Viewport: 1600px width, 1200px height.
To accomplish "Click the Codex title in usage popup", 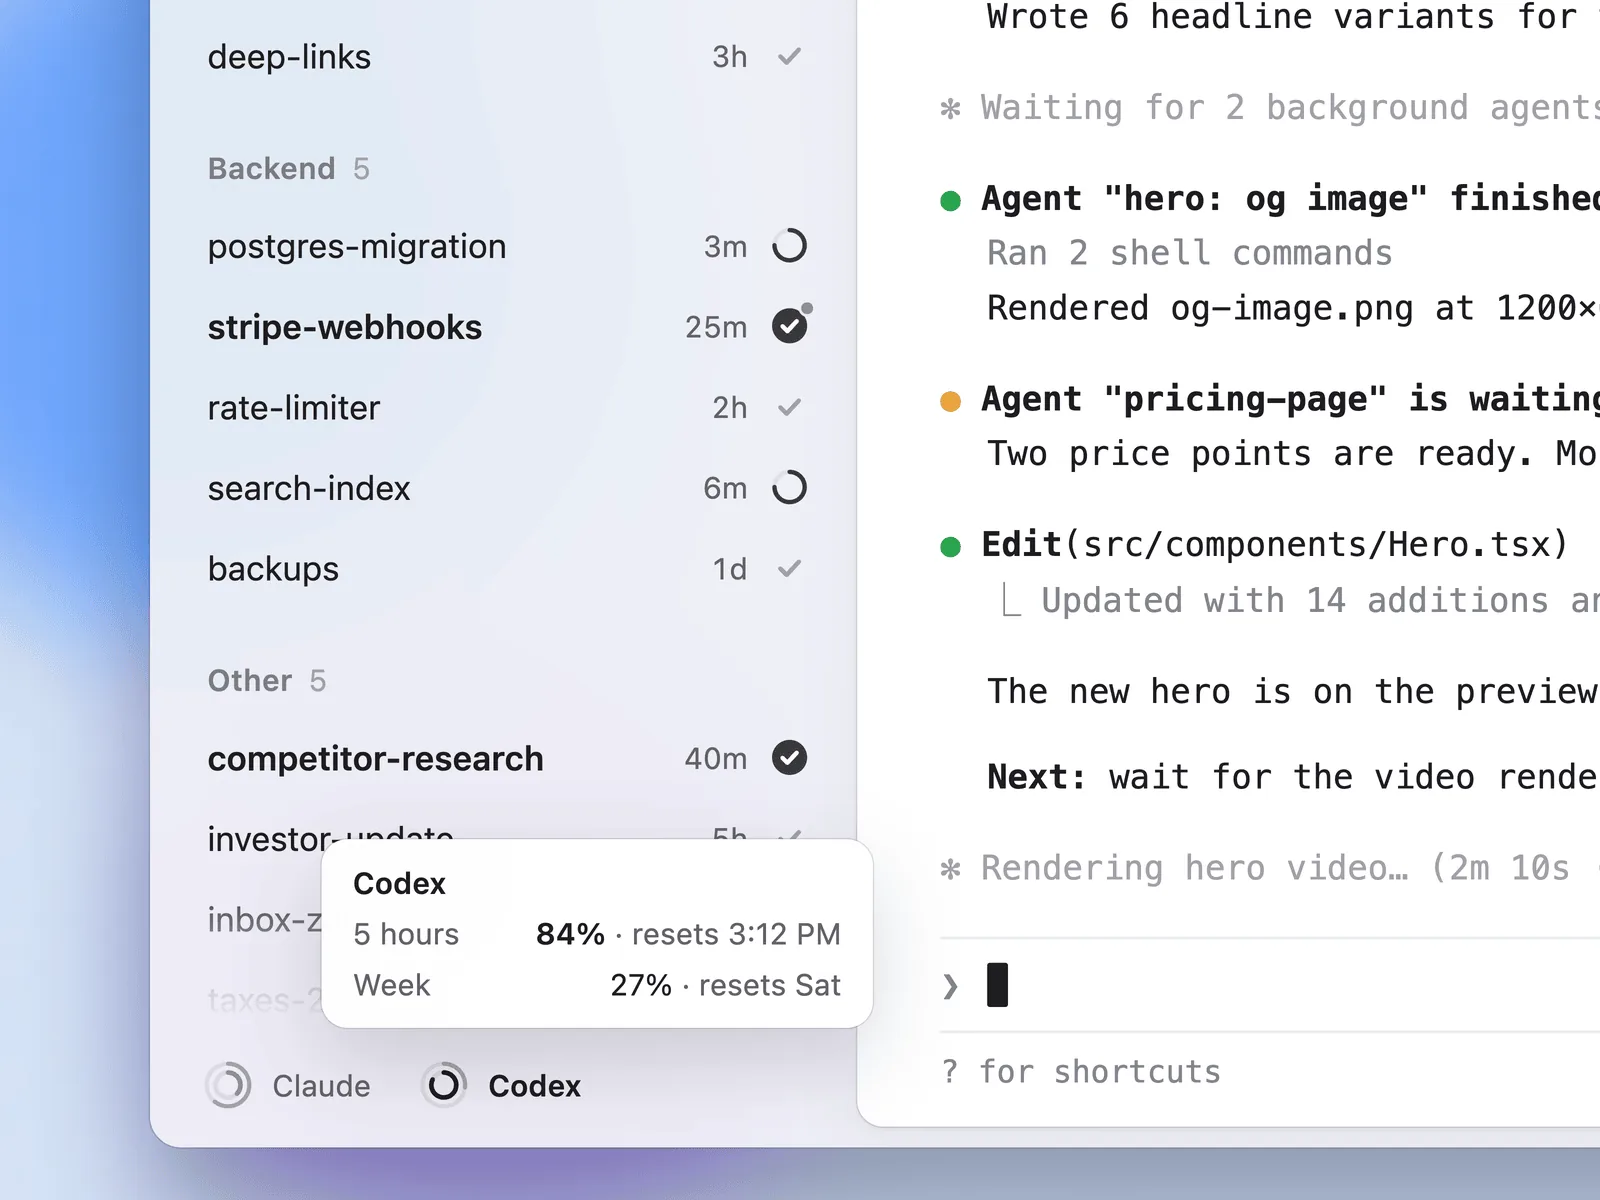I will (399, 884).
